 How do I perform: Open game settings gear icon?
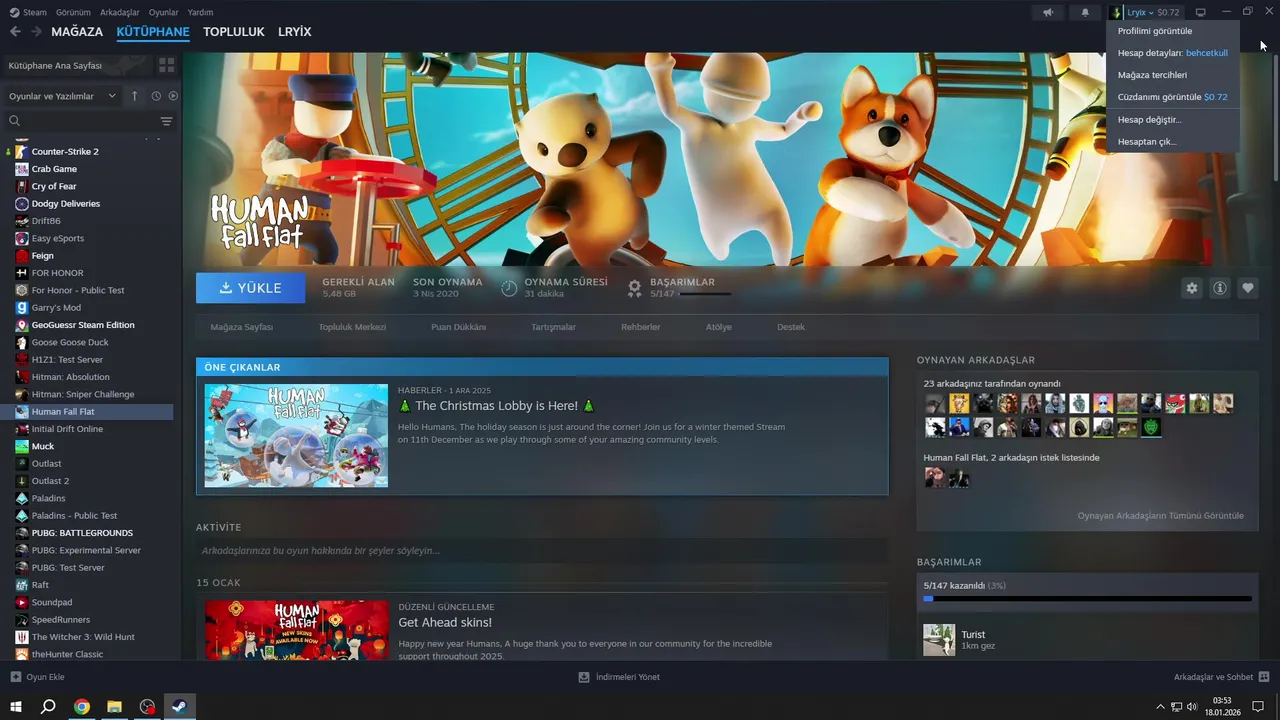(x=1191, y=288)
